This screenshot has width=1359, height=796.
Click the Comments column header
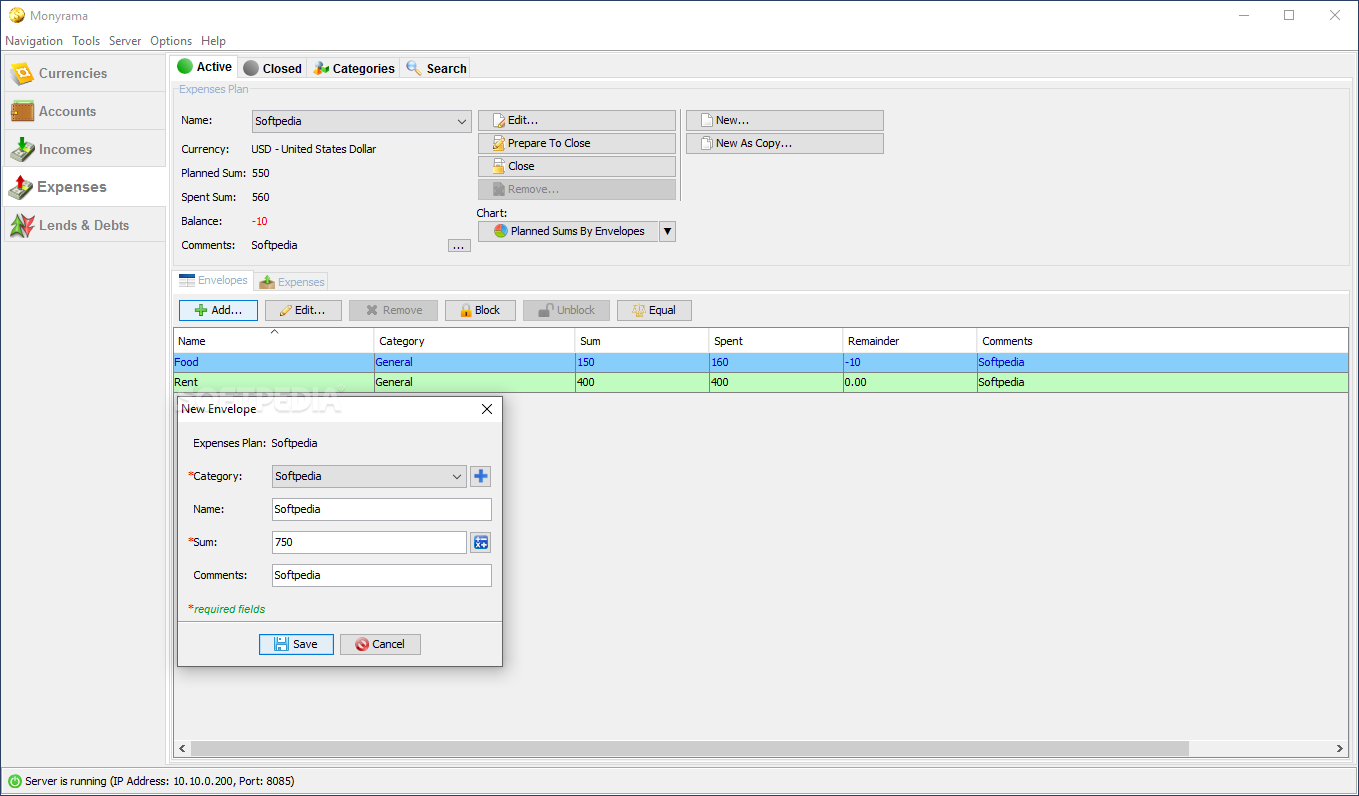coord(1162,340)
